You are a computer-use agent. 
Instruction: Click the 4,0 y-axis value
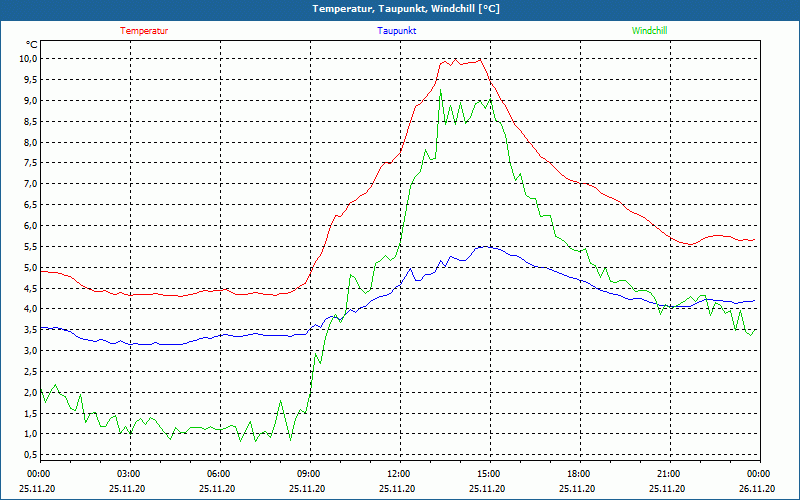tap(31, 309)
